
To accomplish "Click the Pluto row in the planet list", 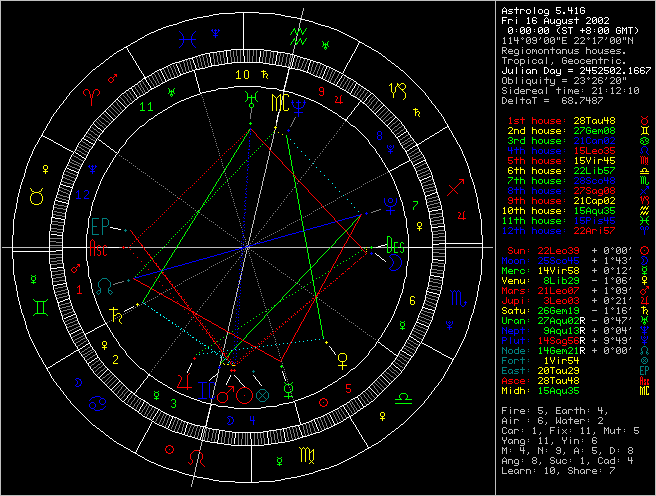I will coord(572,340).
